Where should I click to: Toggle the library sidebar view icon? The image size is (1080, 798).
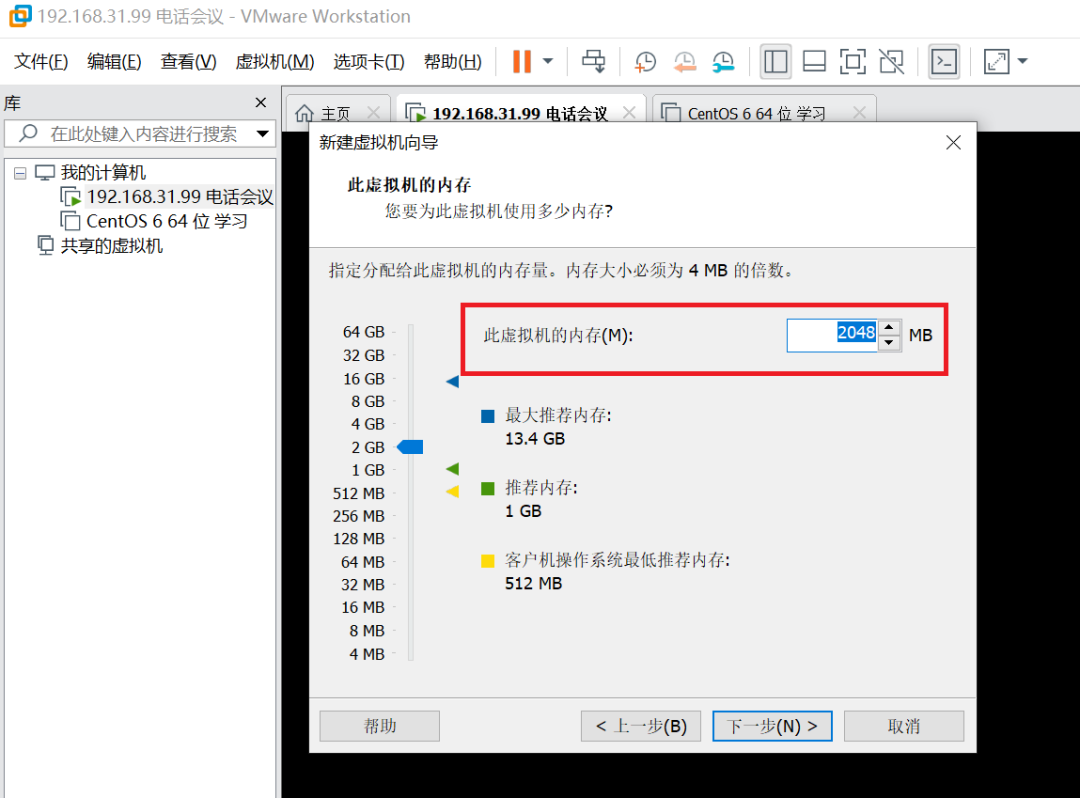(776, 61)
